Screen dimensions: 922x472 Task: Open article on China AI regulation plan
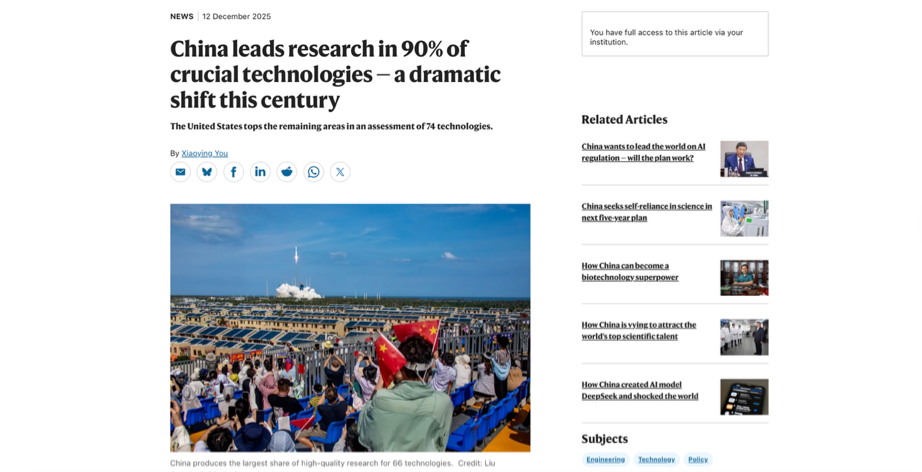pyautogui.click(x=643, y=152)
